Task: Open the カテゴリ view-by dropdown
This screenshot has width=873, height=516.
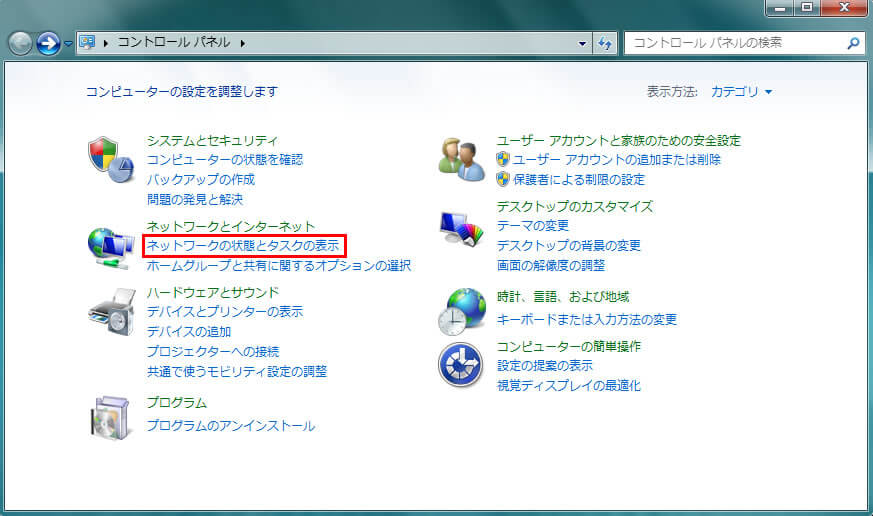Action: pyautogui.click(x=741, y=91)
